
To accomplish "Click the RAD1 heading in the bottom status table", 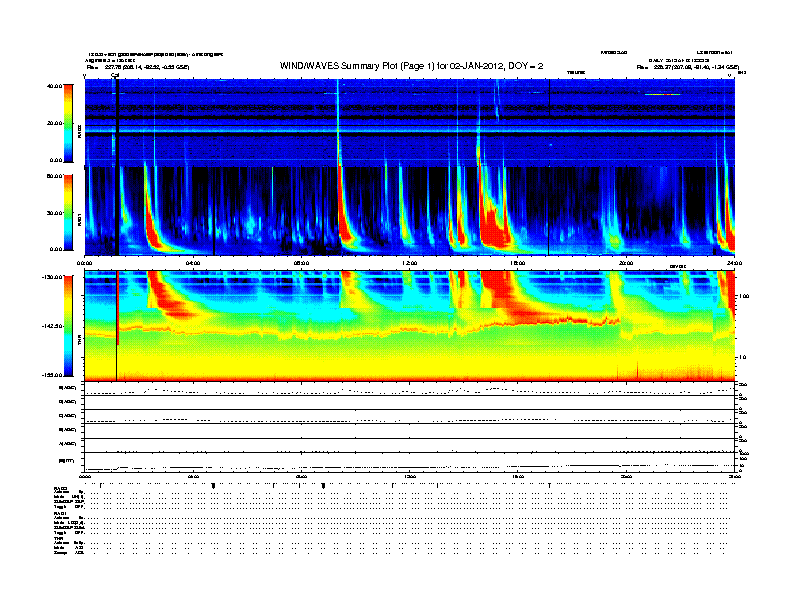I will [x=59, y=514].
